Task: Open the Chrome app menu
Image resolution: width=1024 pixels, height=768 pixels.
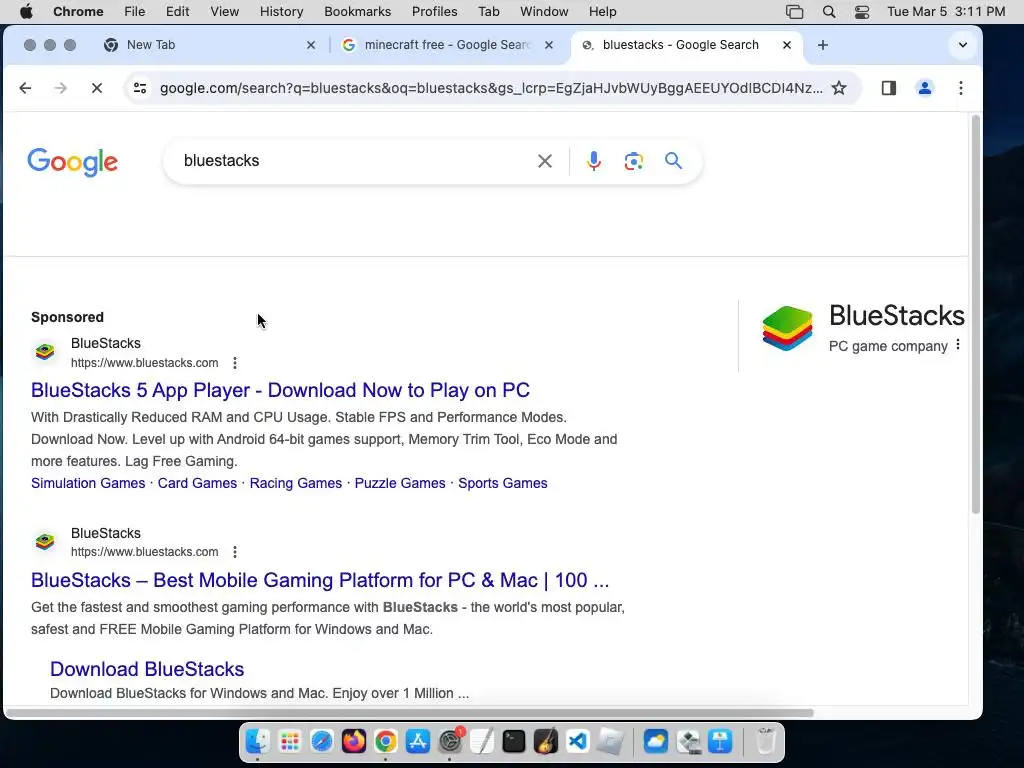Action: (78, 12)
